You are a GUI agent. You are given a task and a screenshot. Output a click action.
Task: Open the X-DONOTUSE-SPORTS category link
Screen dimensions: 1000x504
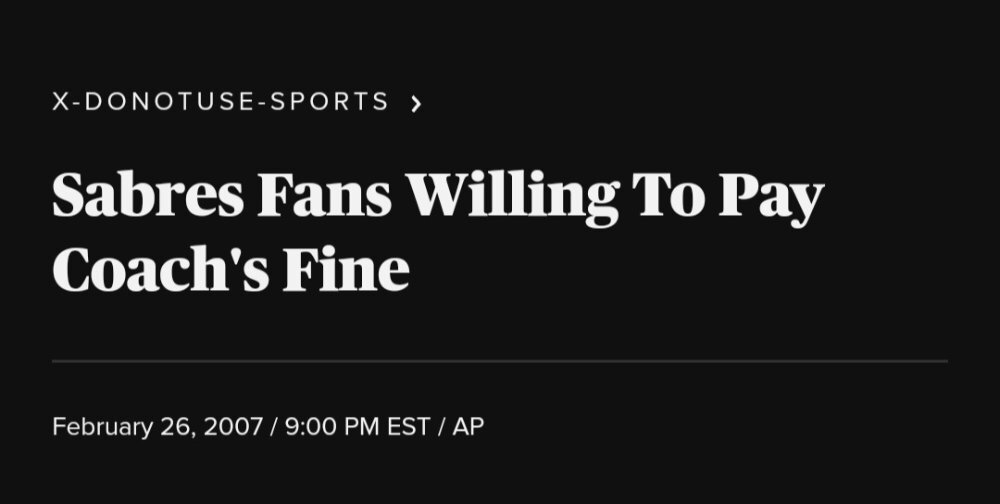(x=221, y=101)
